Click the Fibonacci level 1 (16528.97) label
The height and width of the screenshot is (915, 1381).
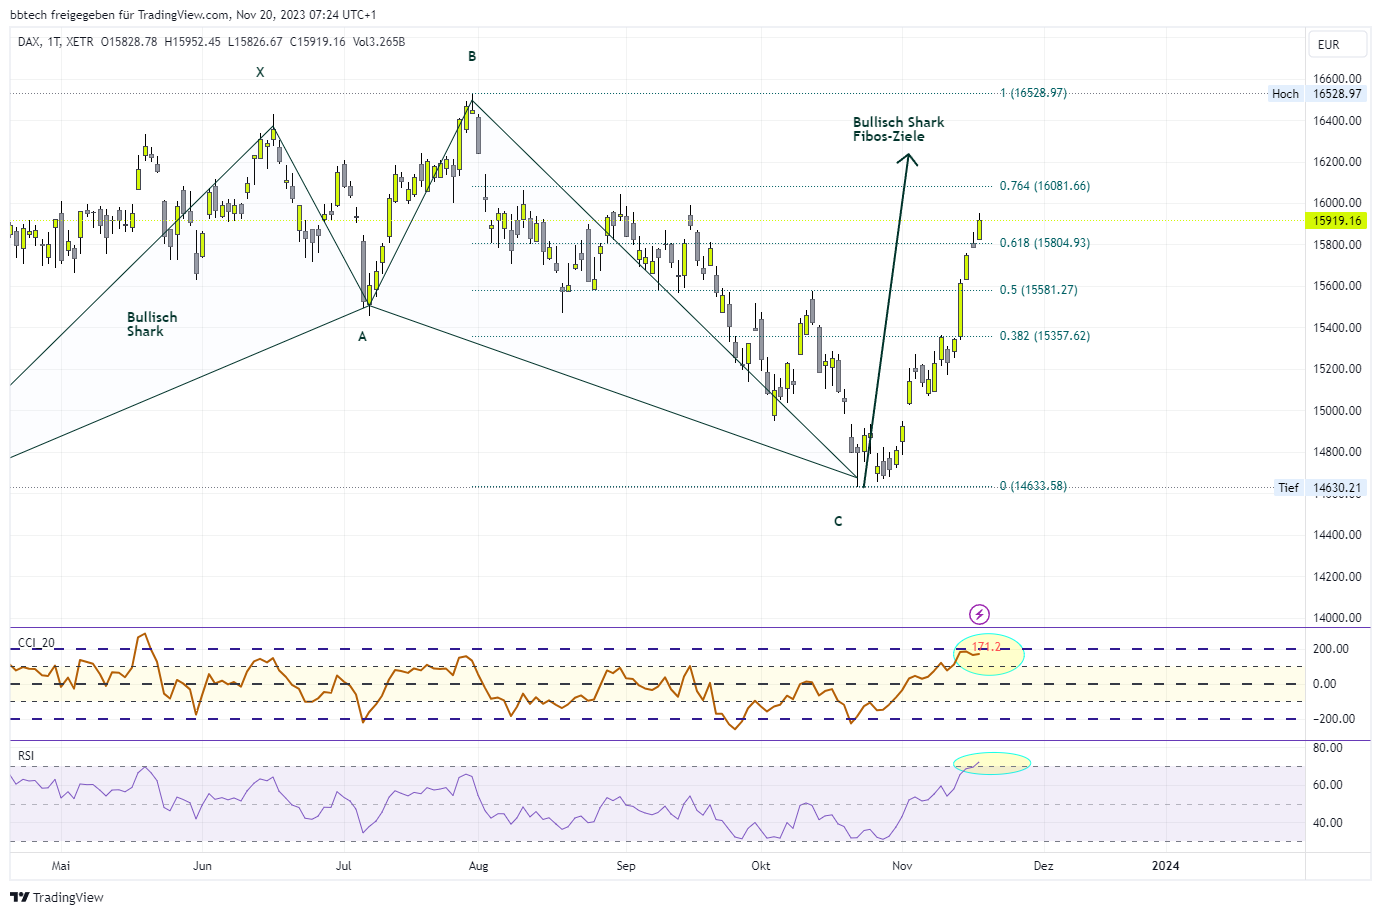click(1034, 93)
